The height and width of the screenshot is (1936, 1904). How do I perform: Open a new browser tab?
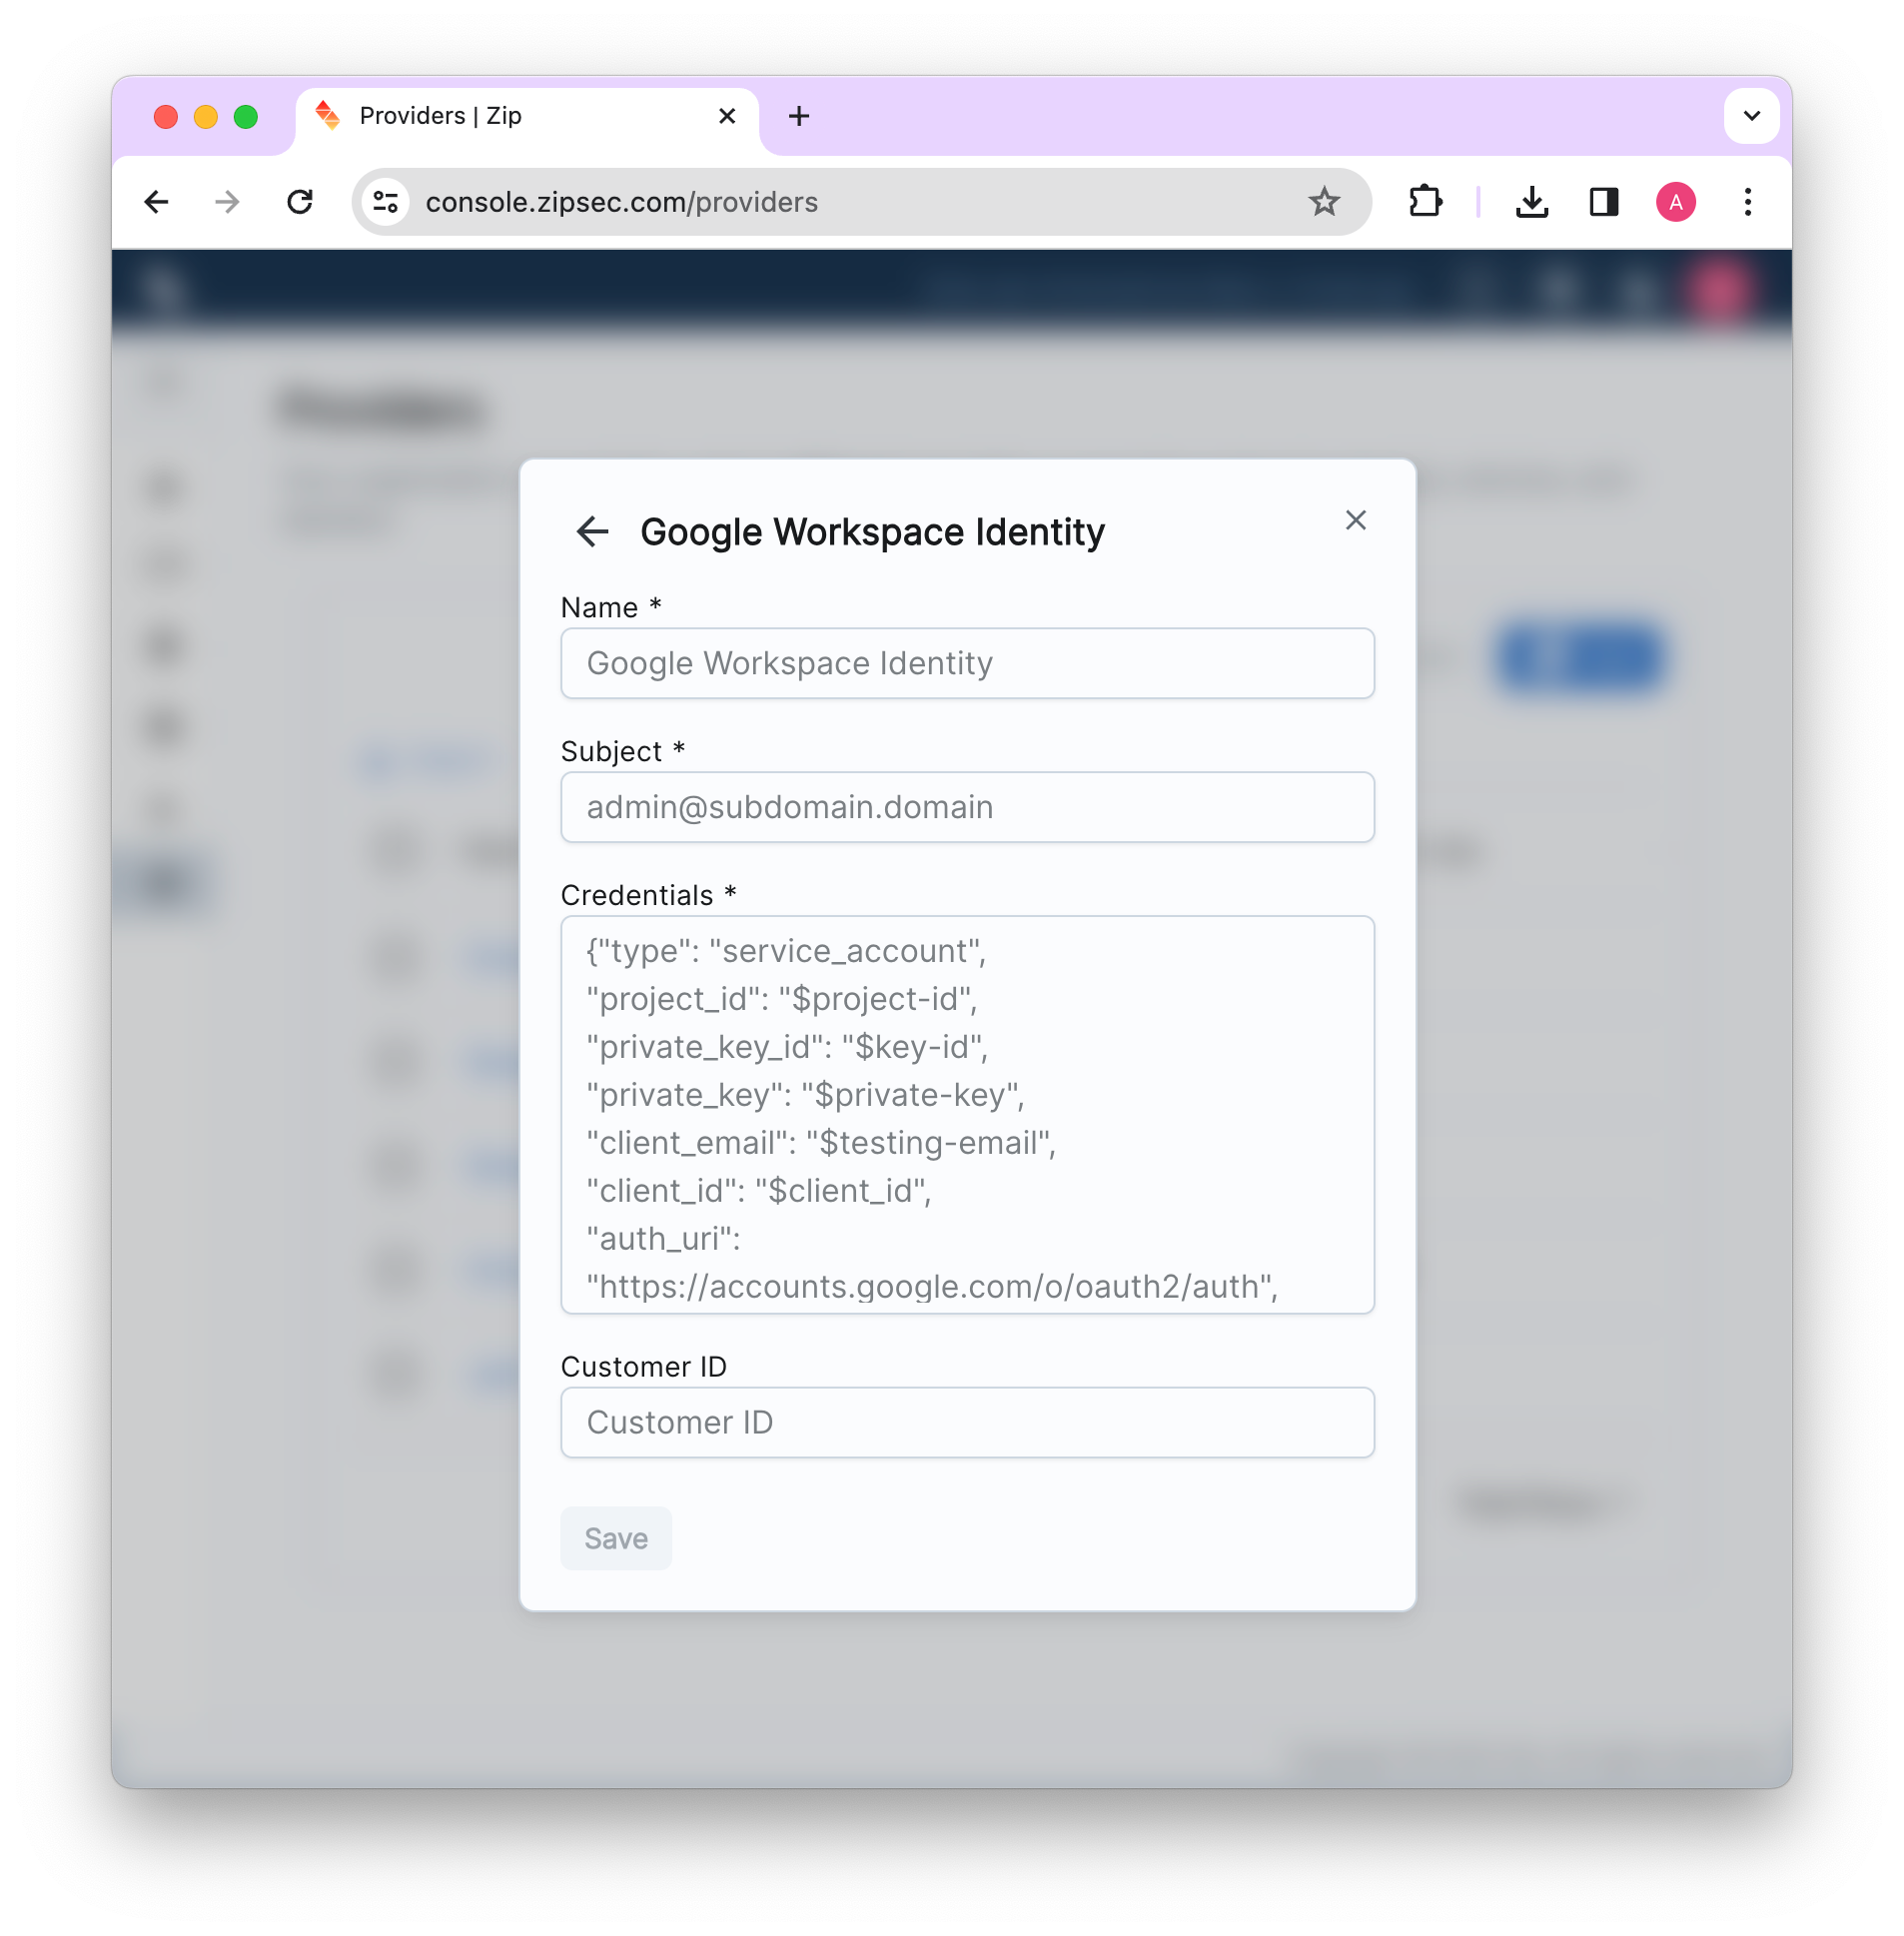pyautogui.click(x=798, y=116)
